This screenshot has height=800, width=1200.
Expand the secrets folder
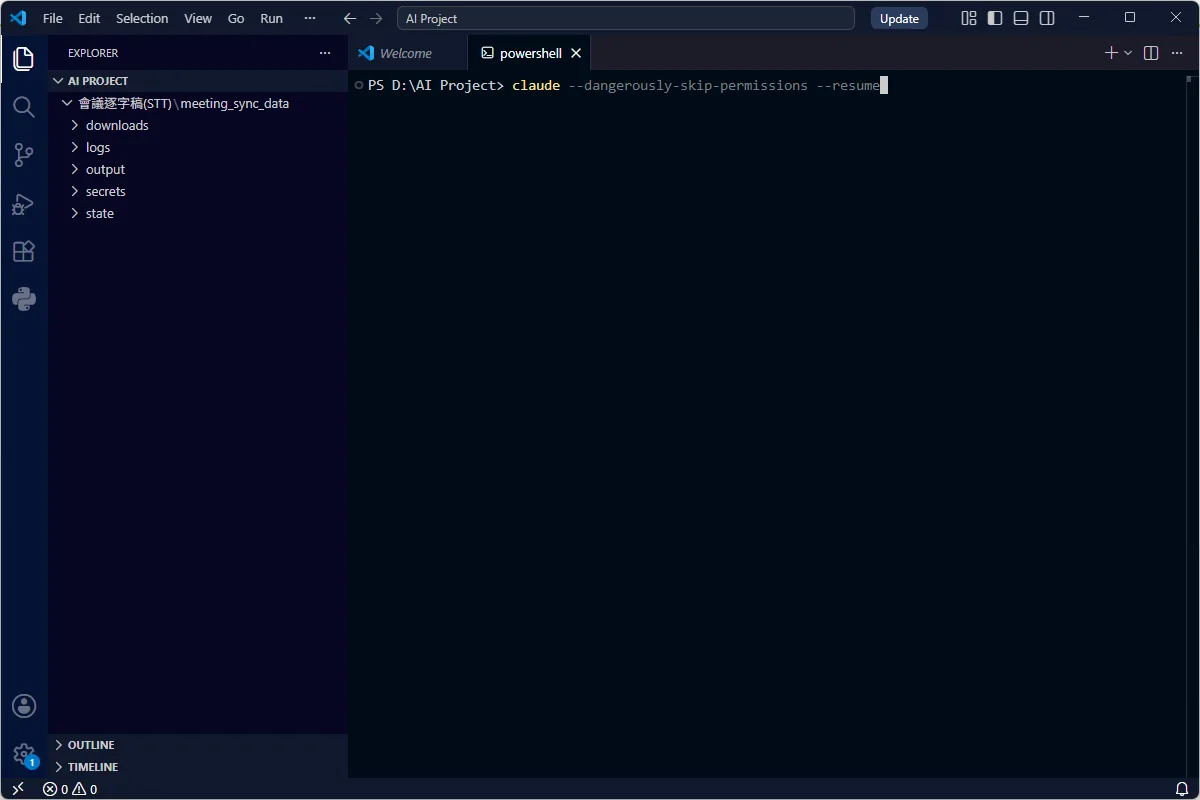[x=198, y=191]
